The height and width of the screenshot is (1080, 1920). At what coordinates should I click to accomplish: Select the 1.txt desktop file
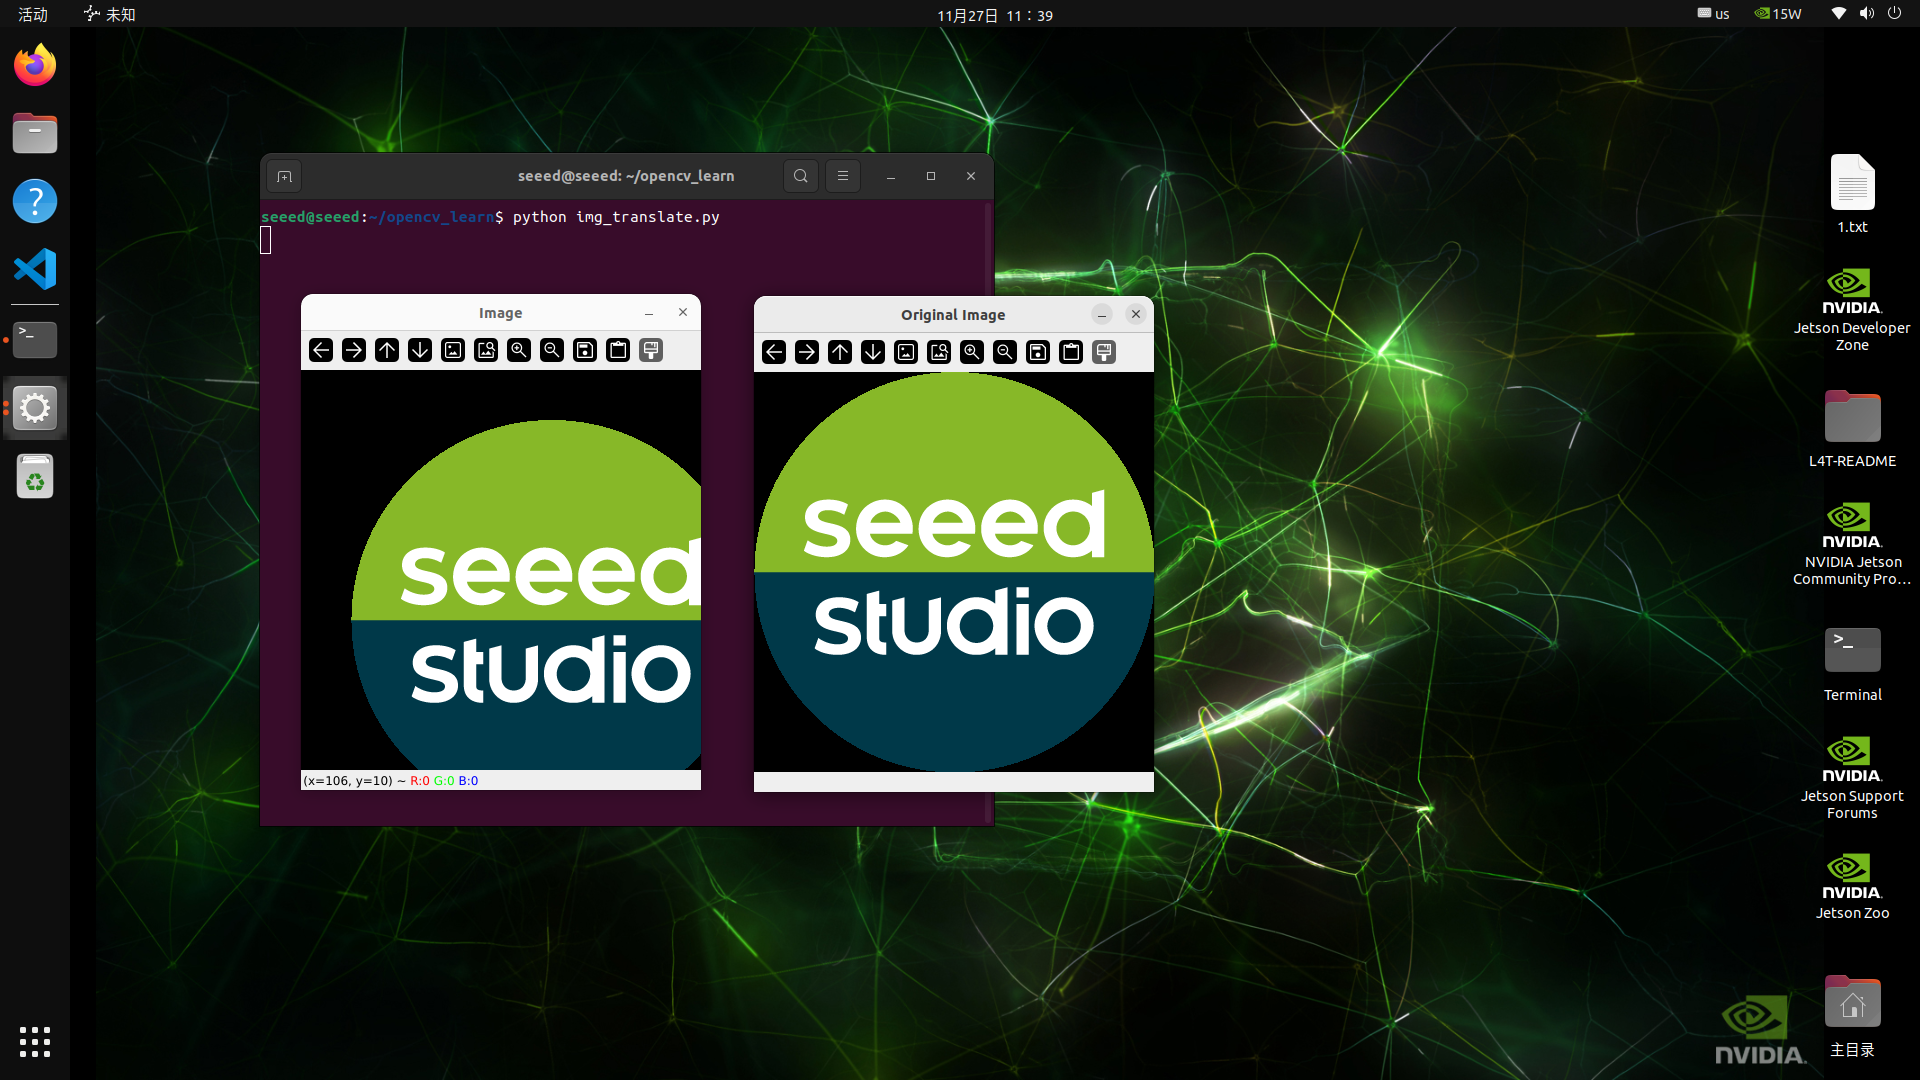[1852, 194]
